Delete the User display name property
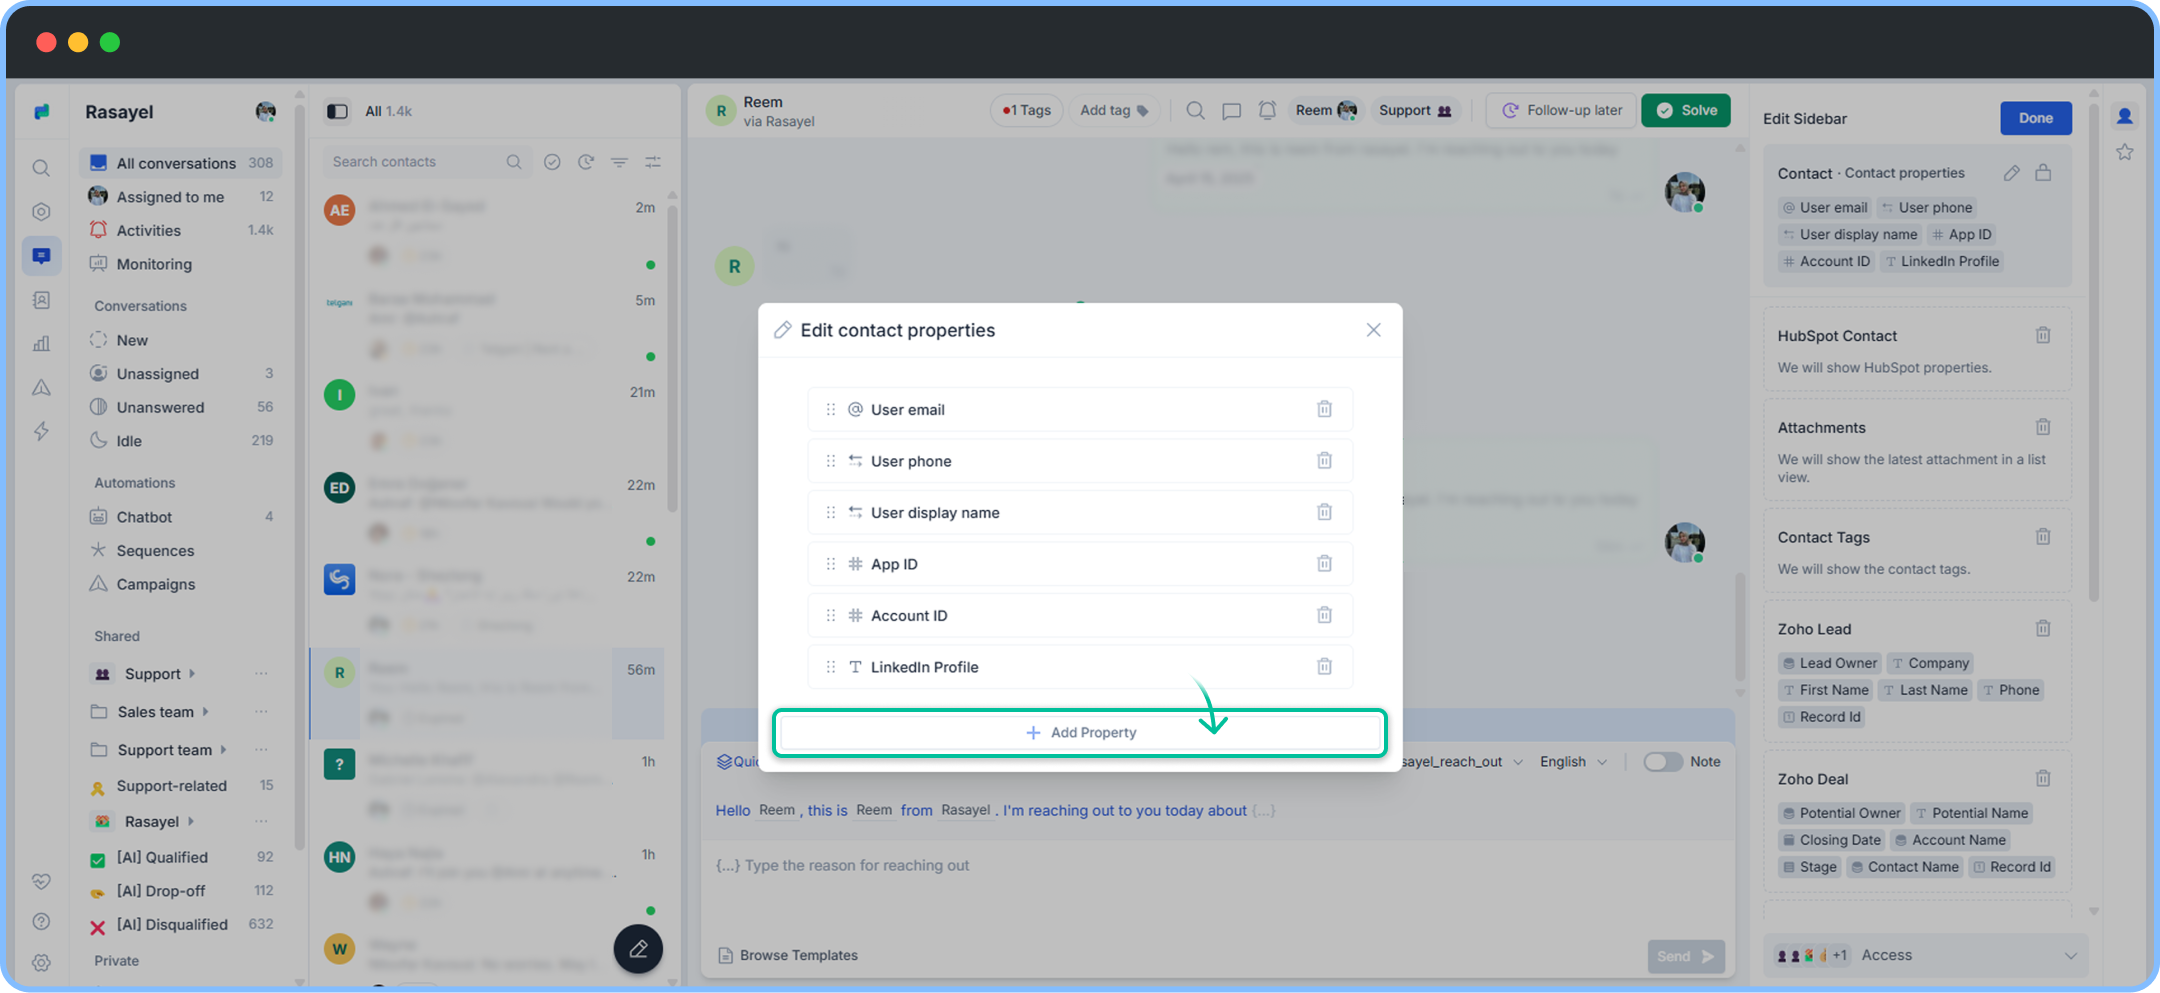The height and width of the screenshot is (993, 2160). tap(1324, 512)
